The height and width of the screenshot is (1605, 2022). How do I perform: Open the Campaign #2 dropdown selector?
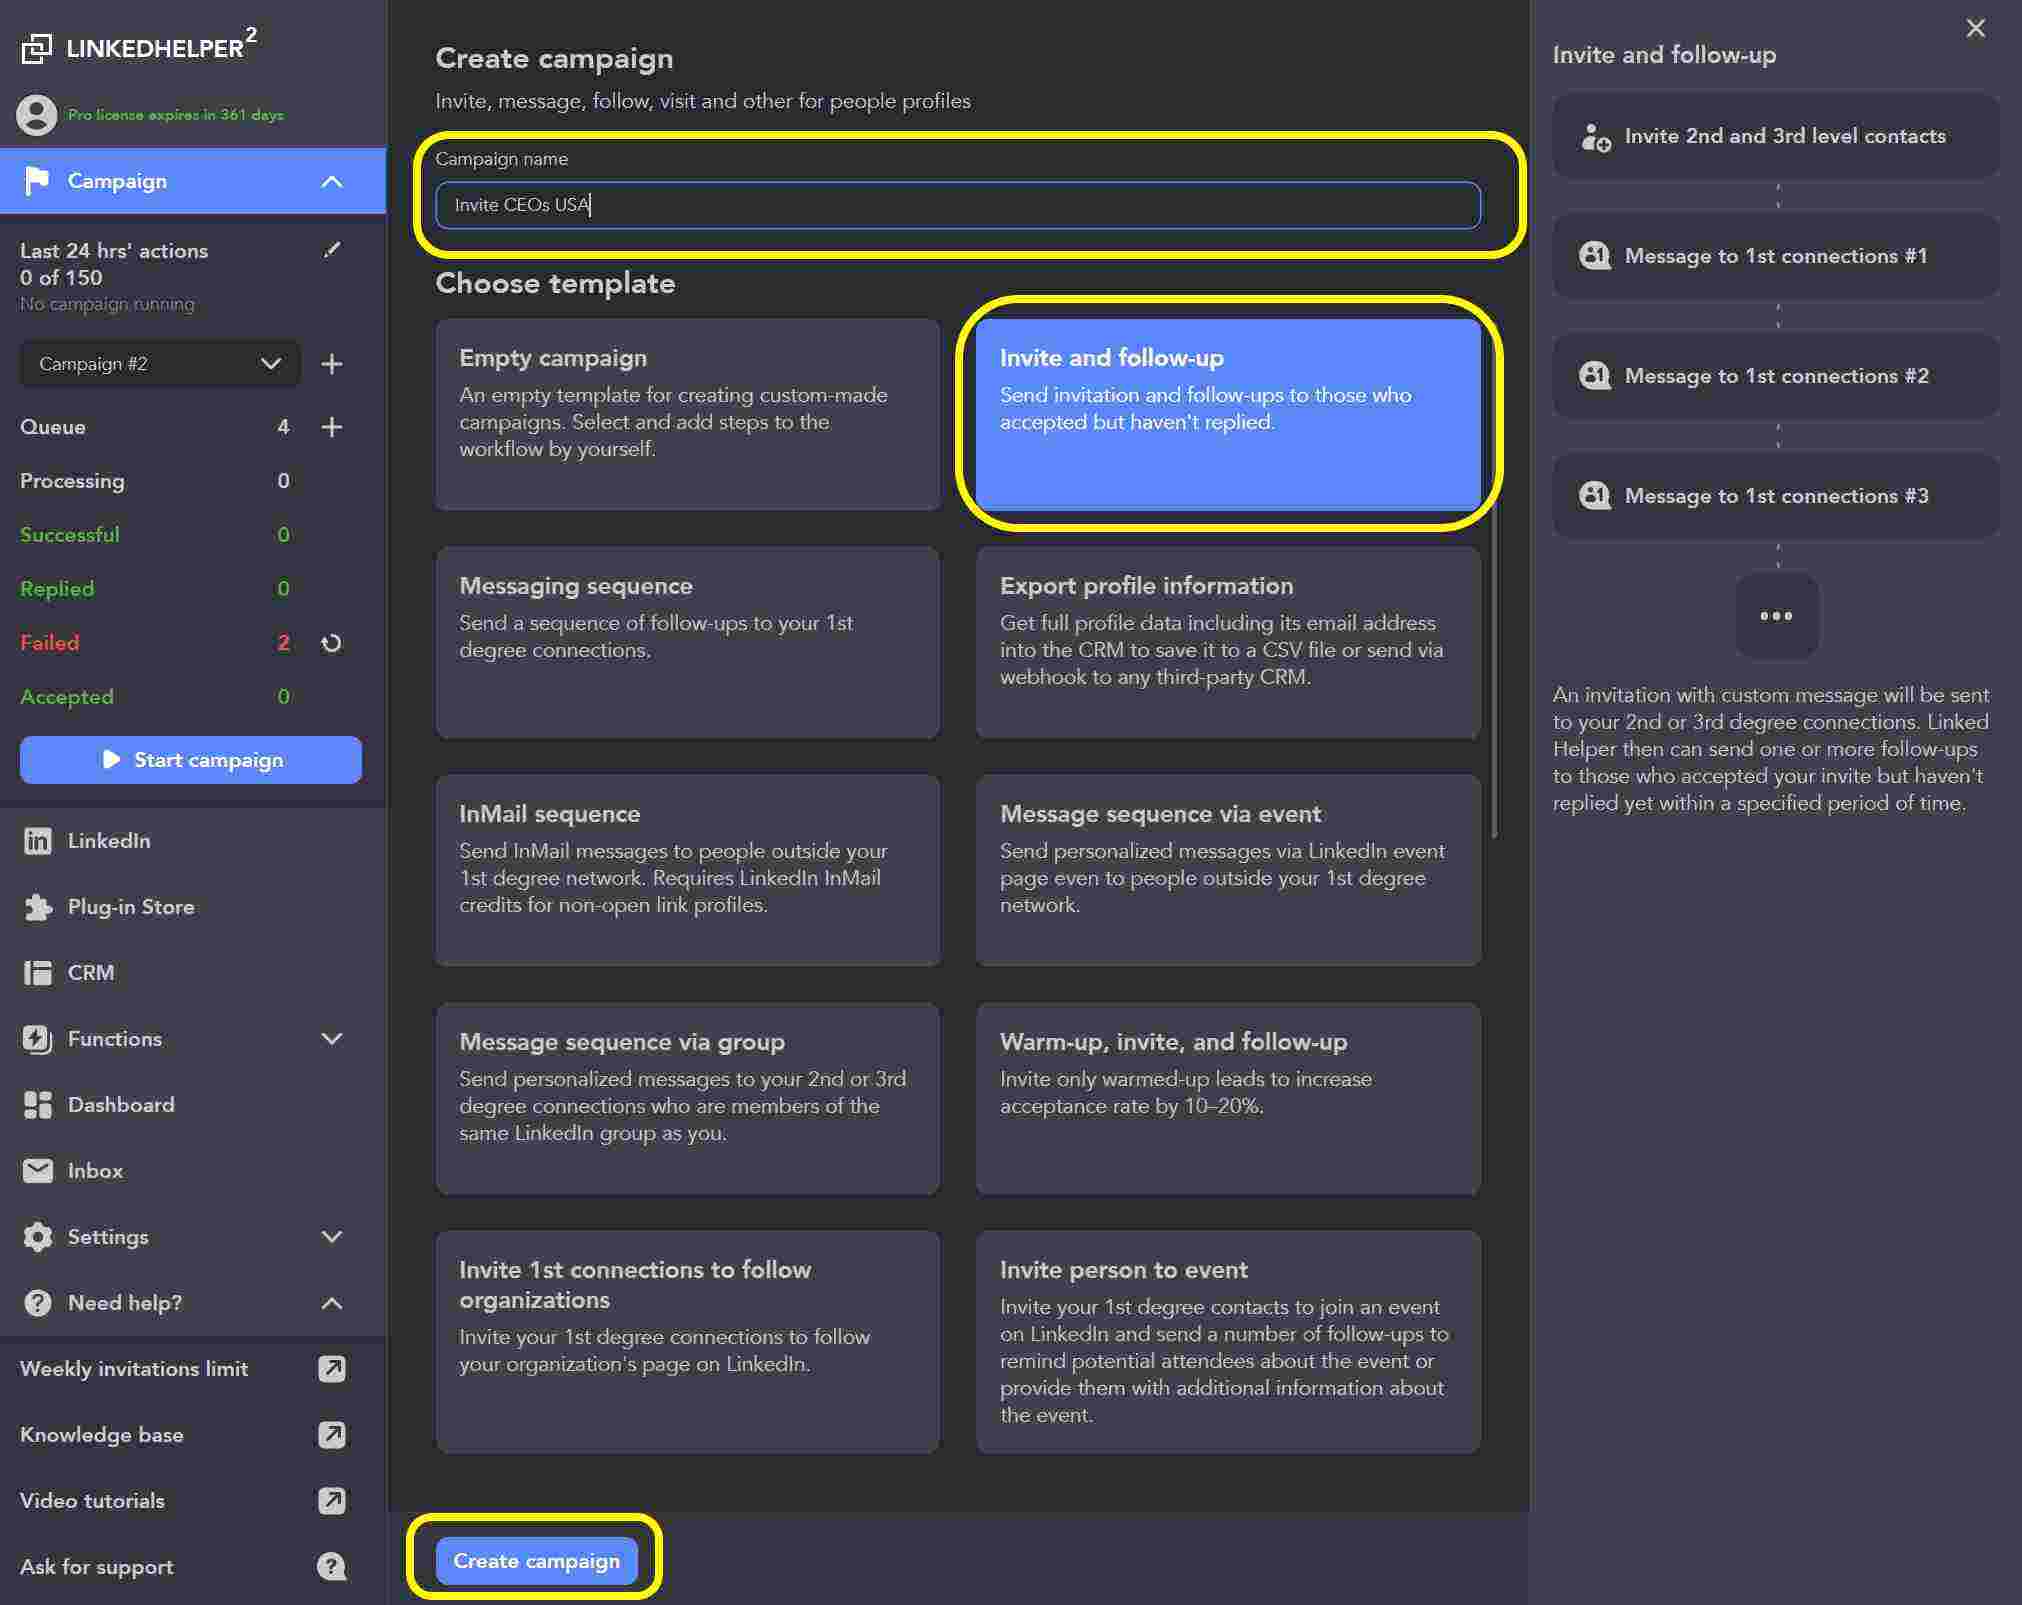160,364
